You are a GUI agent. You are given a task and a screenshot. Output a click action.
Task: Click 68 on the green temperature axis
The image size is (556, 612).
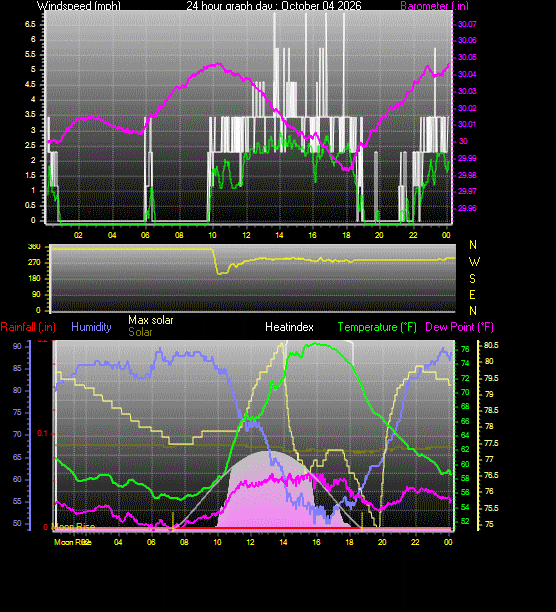(465, 406)
